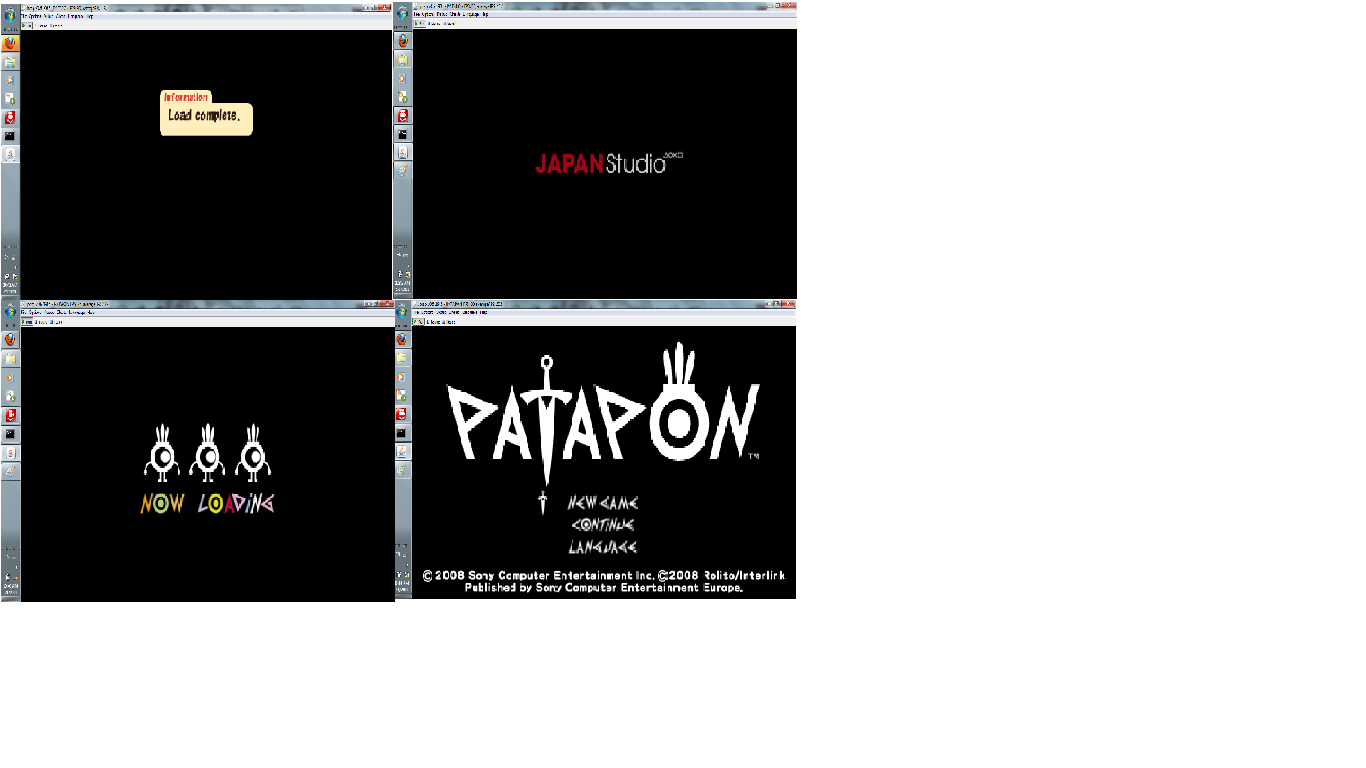Screen dimensions: 1366x768
Task: Open the black console icon beside JAPAN Studio
Action: click(x=404, y=133)
